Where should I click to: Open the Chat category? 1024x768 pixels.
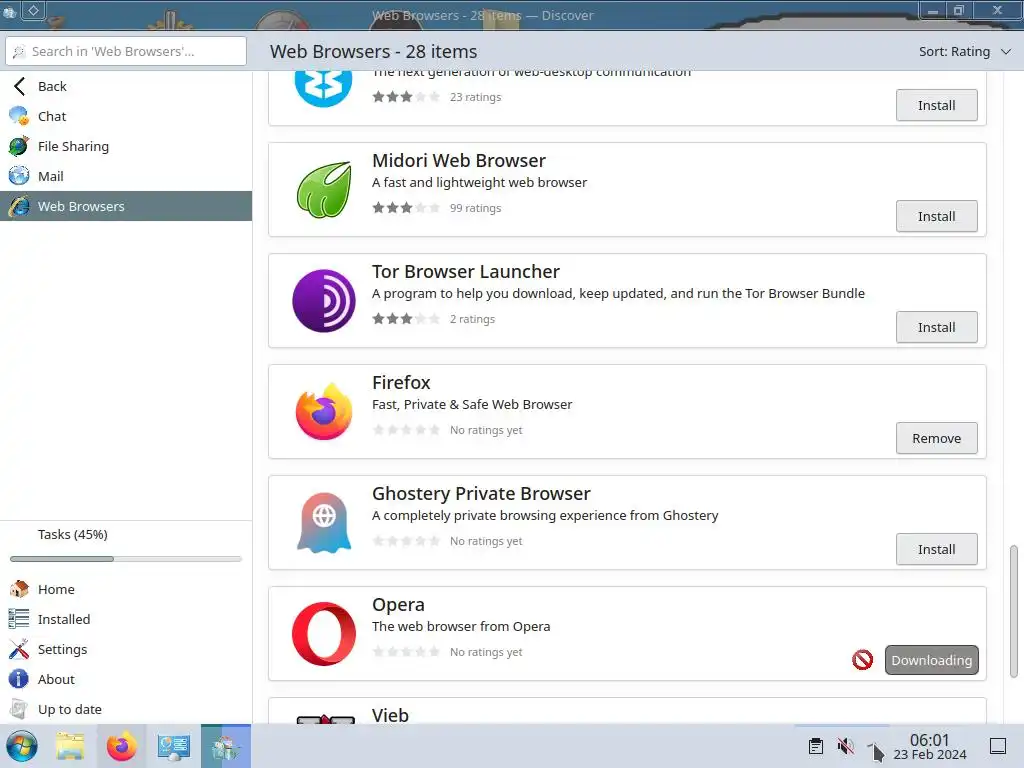[126, 116]
